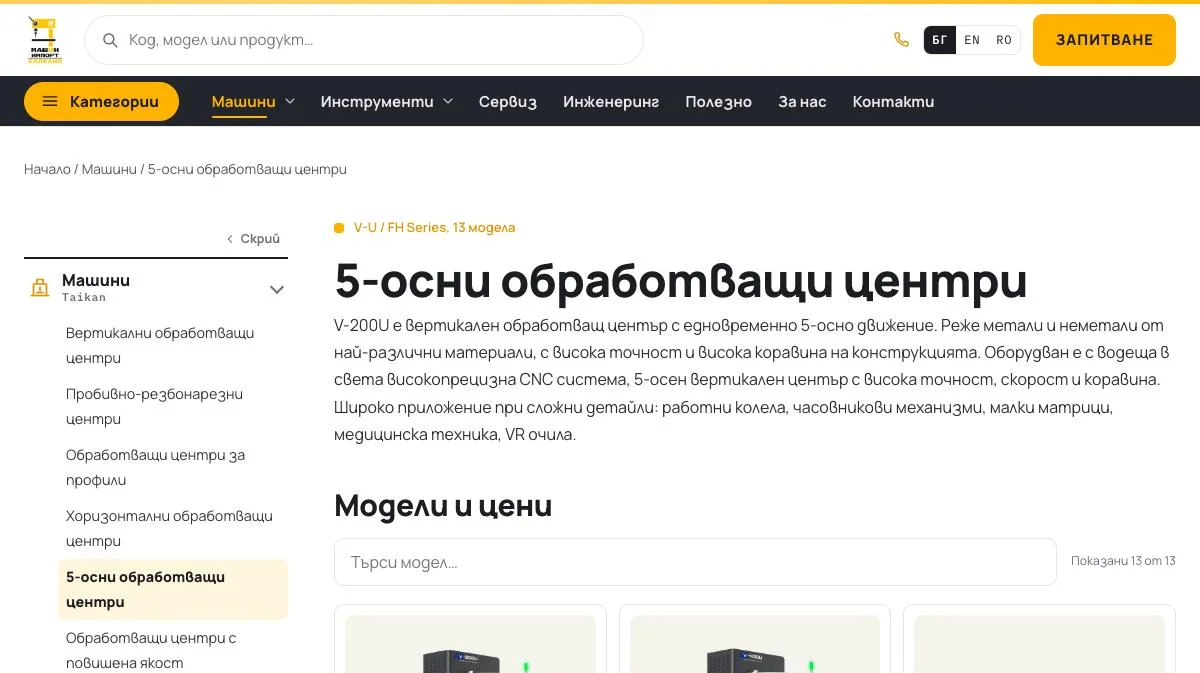
Task: Focus the top product search field
Action: point(364,40)
